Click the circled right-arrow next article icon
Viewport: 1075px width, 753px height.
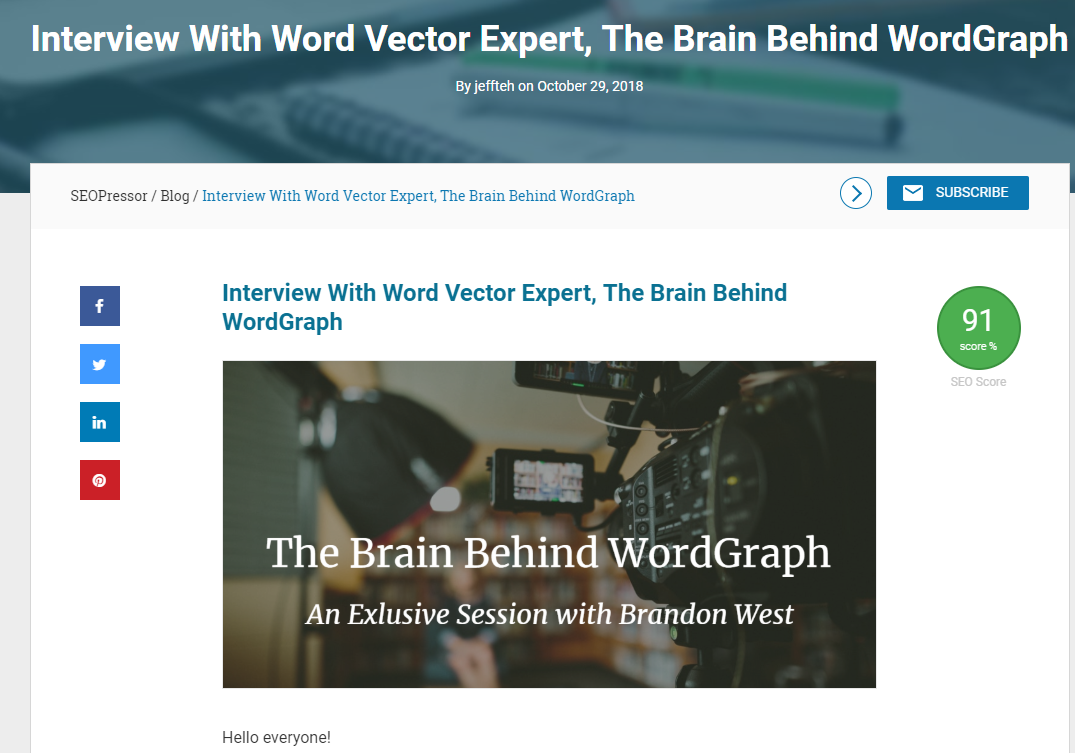point(856,193)
